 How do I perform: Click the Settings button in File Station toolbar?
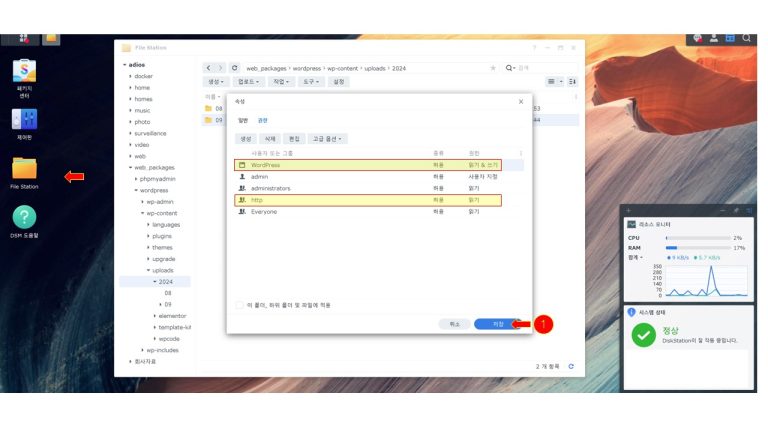tap(339, 82)
